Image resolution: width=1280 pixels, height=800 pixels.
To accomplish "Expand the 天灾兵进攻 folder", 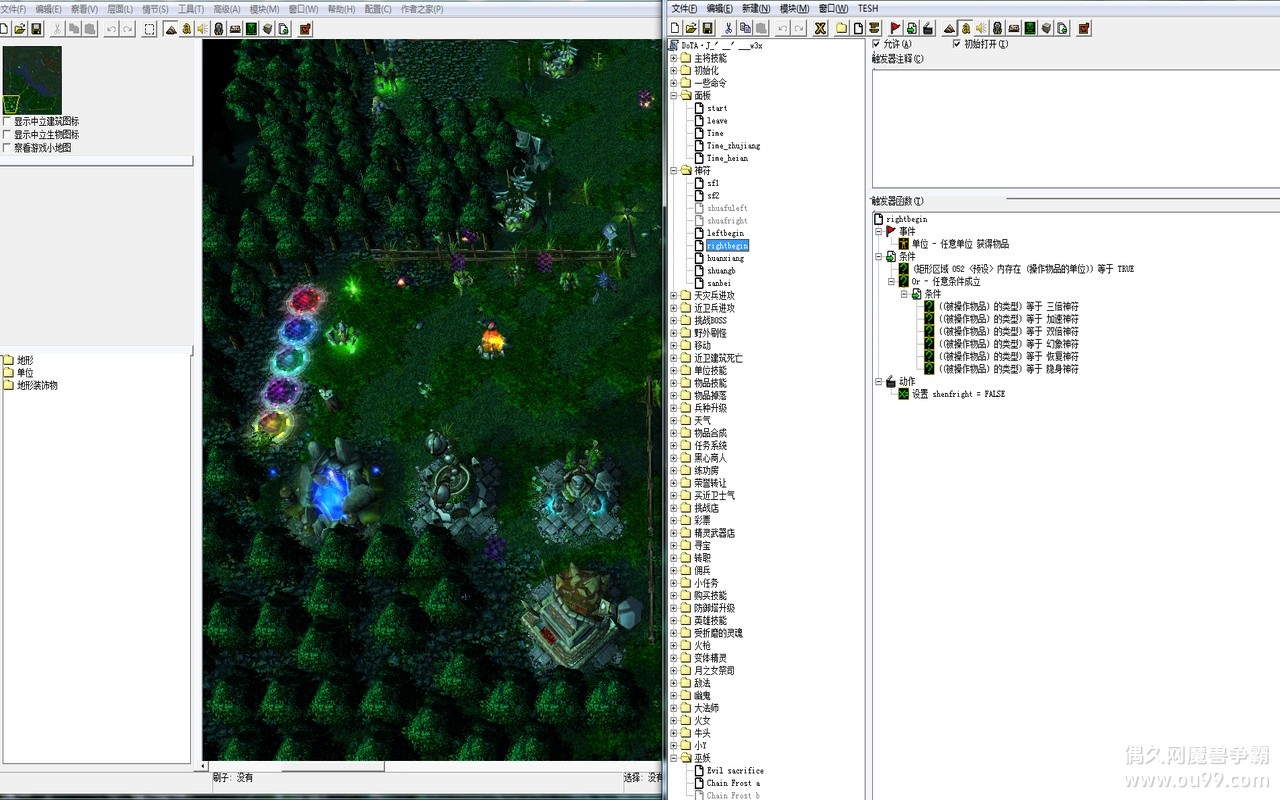I will (673, 296).
